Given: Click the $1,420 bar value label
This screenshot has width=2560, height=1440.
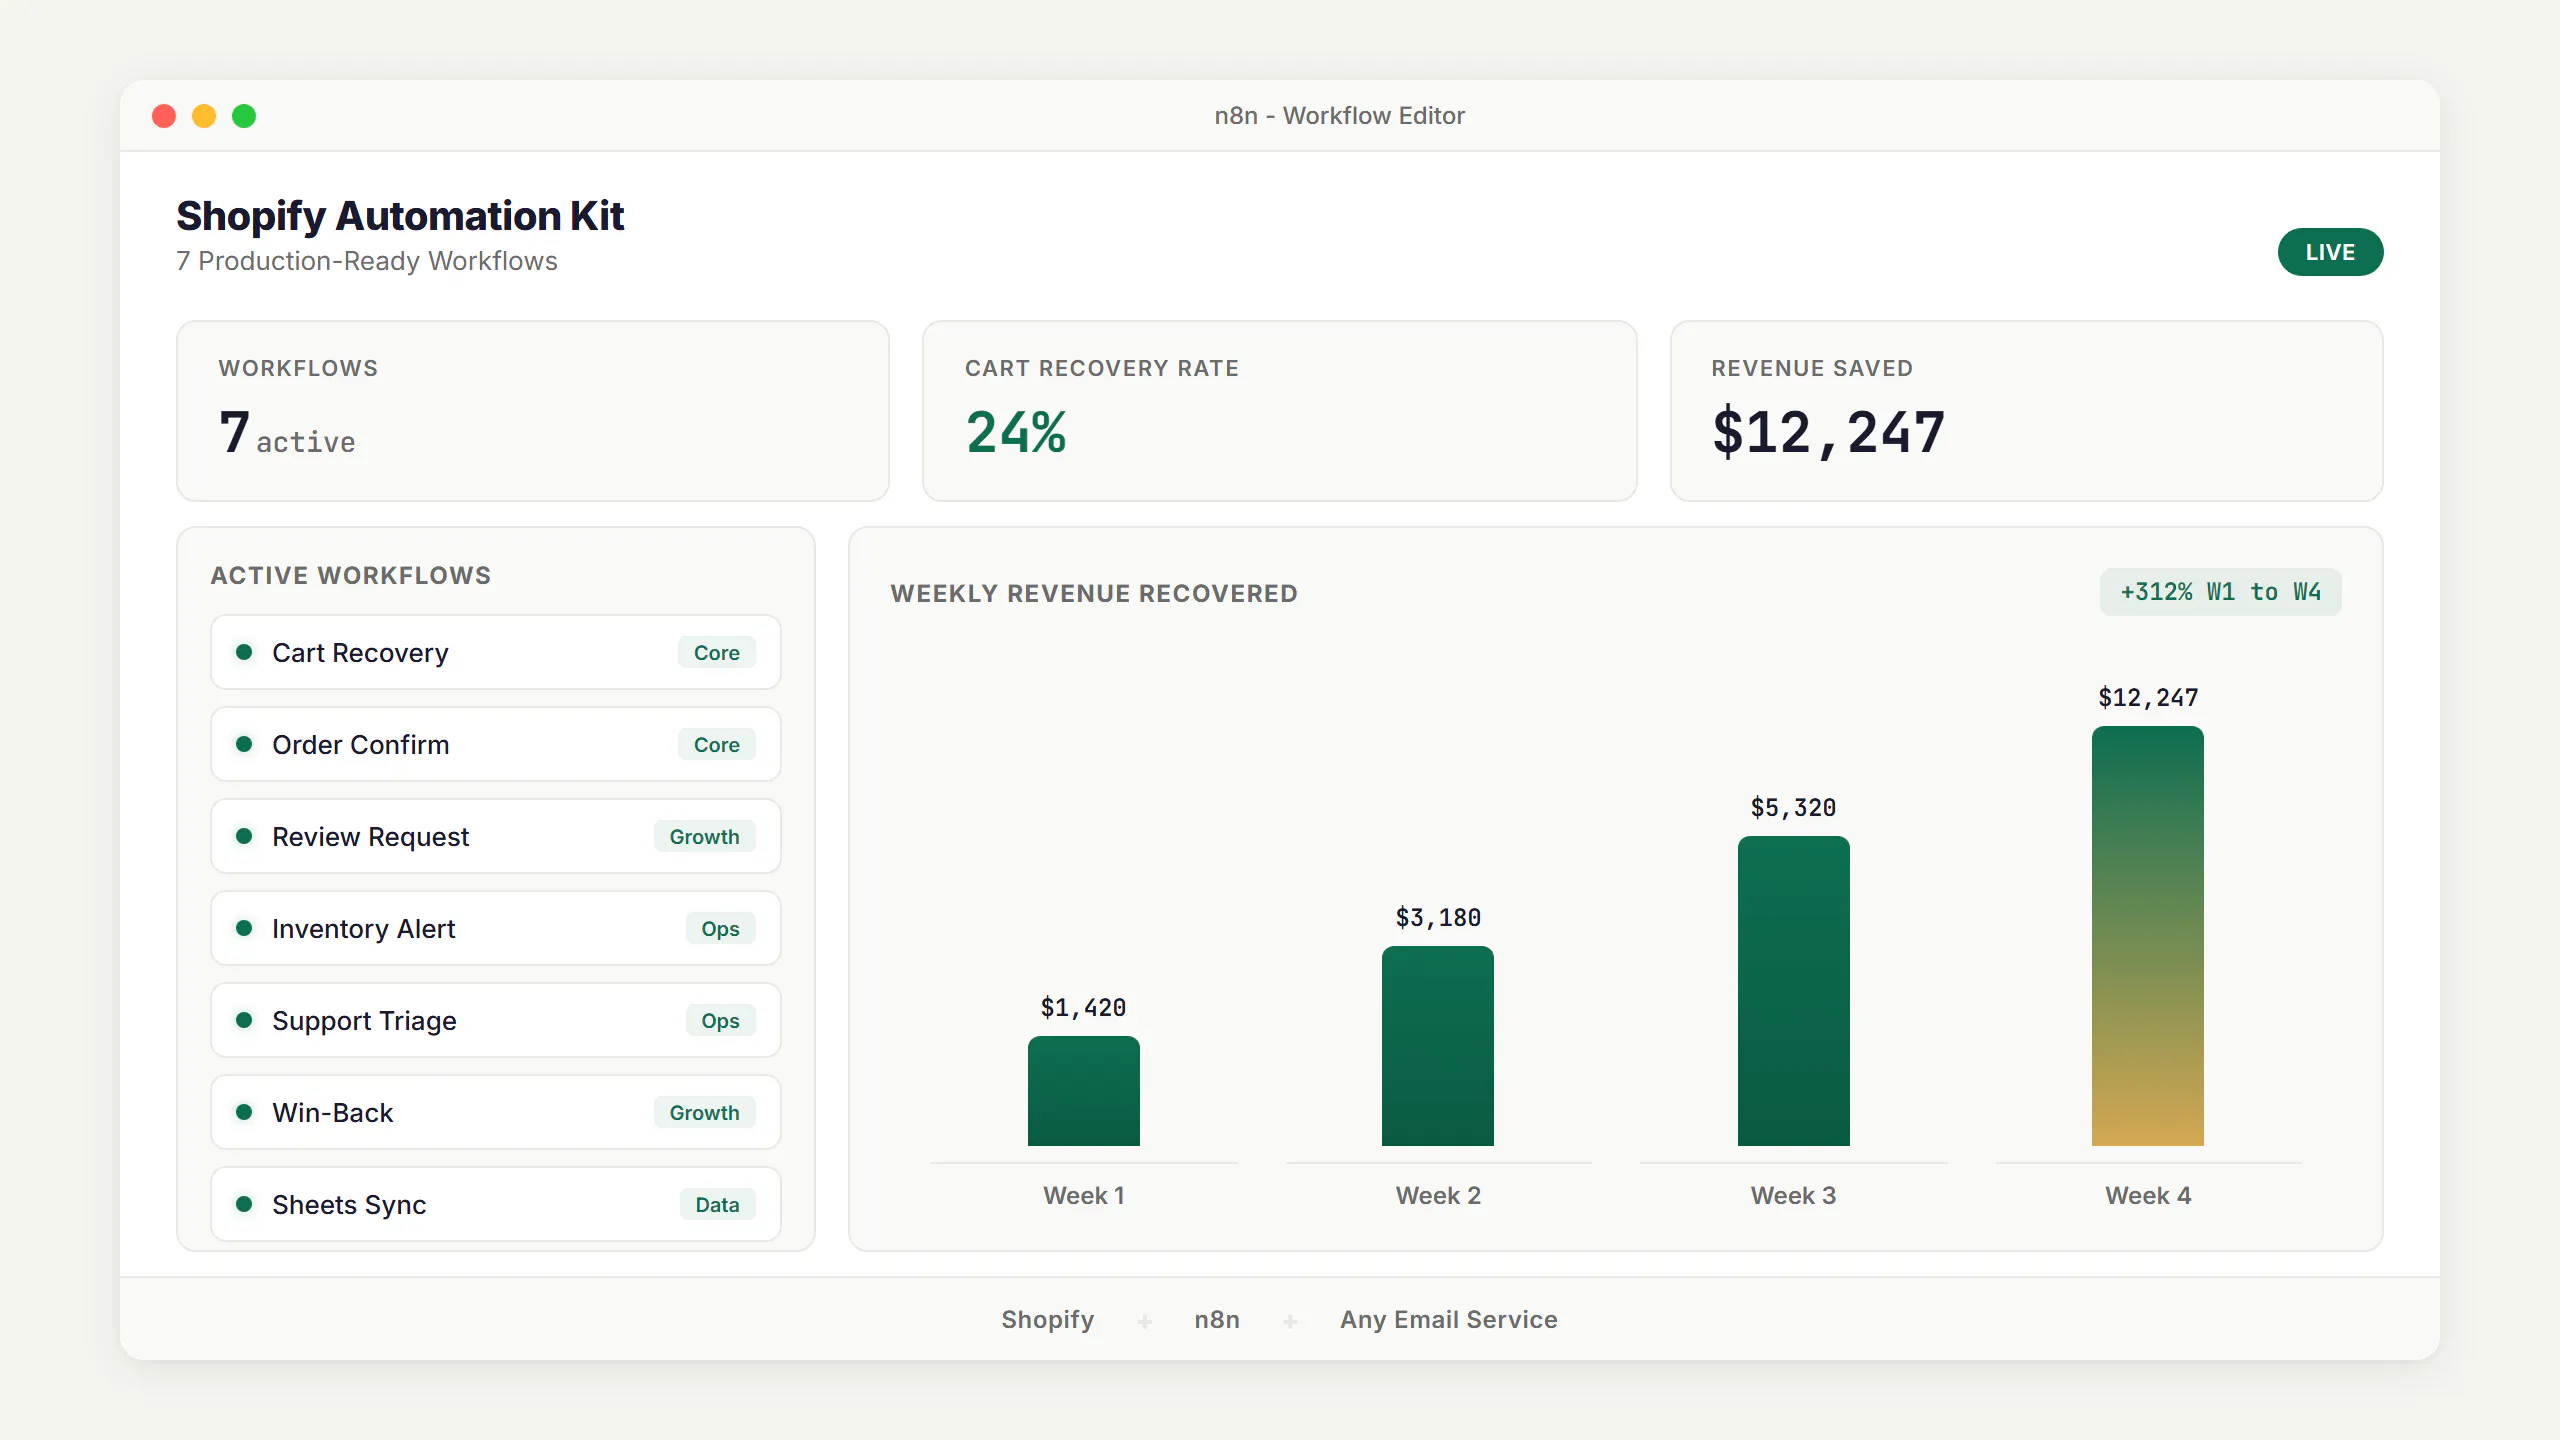Looking at the screenshot, I should (x=1084, y=1007).
